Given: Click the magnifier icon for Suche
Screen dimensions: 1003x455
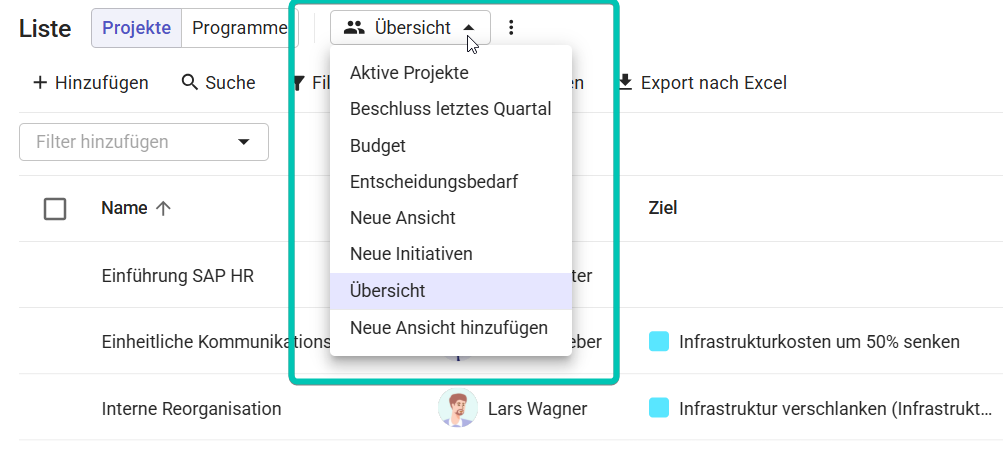Looking at the screenshot, I should point(190,83).
